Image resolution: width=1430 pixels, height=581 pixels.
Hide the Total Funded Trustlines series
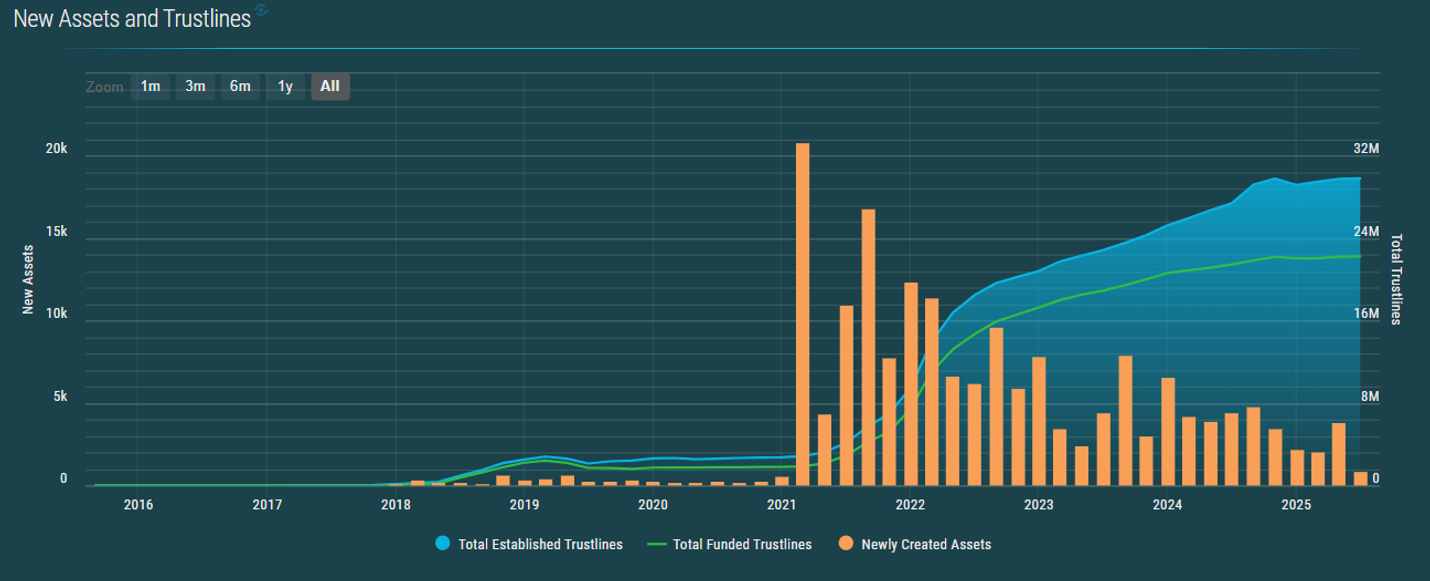[742, 544]
